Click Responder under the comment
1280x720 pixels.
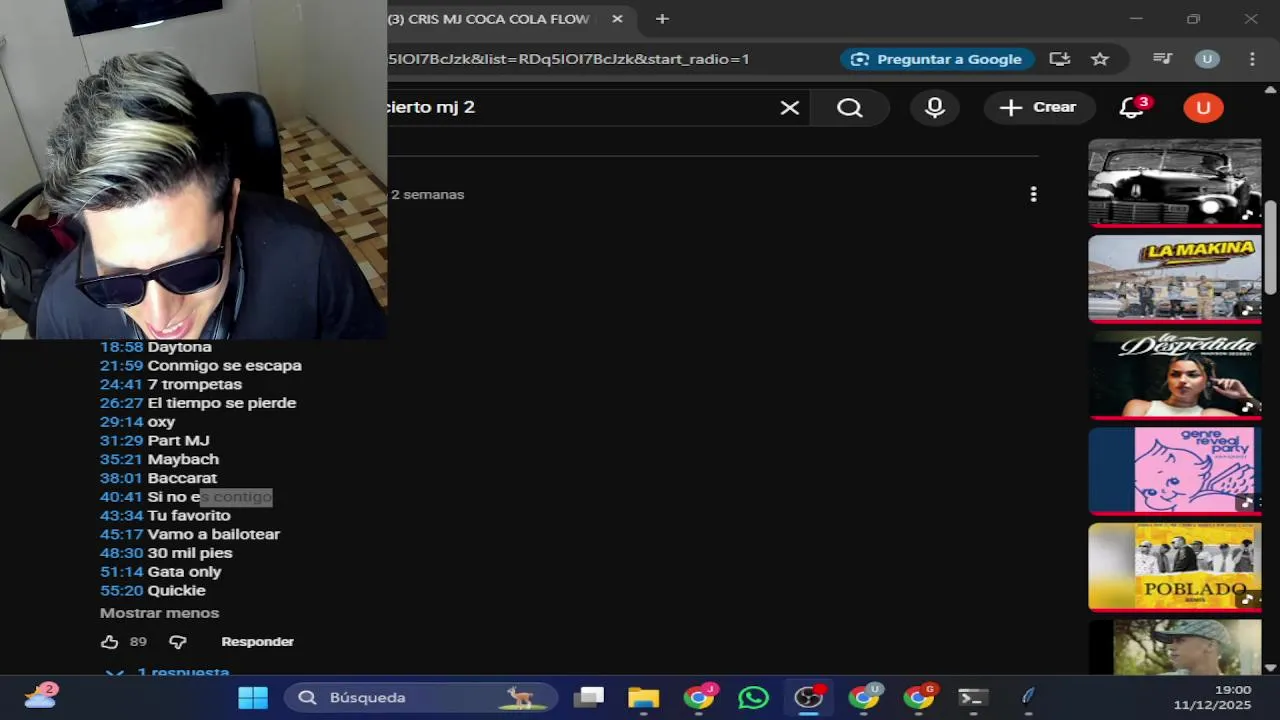(257, 642)
